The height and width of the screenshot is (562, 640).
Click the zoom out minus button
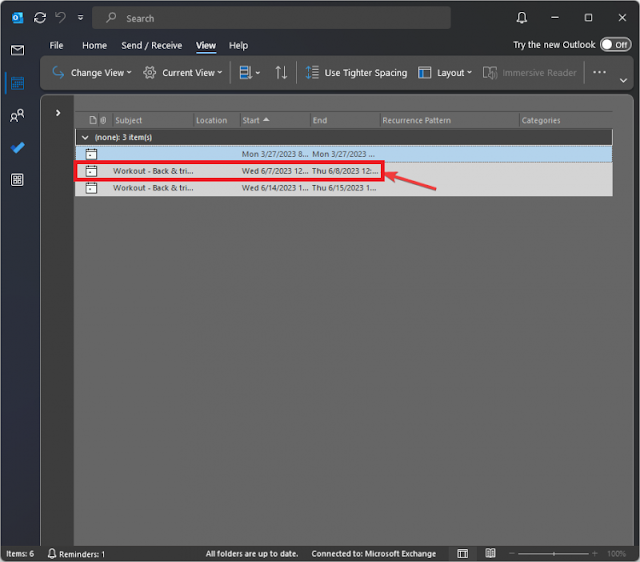click(x=511, y=554)
